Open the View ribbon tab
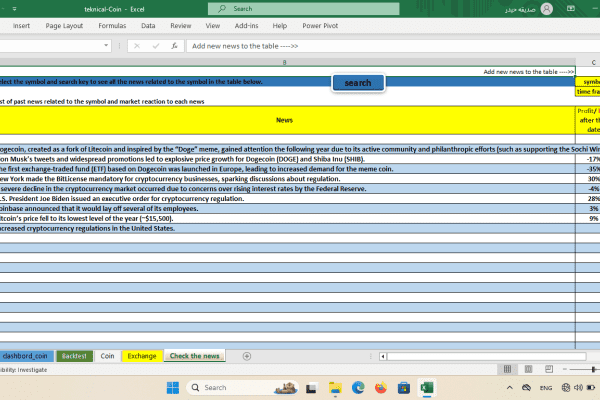Screen dimensions: 600x400 pos(213,26)
